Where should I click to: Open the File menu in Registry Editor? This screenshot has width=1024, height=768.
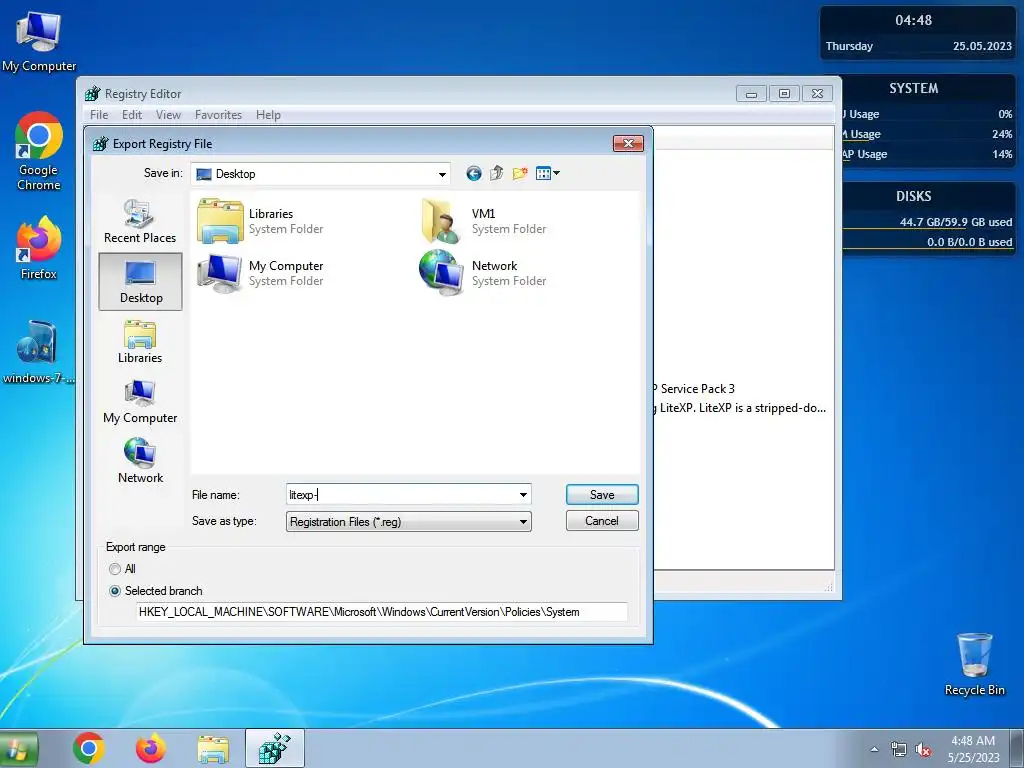[99, 115]
